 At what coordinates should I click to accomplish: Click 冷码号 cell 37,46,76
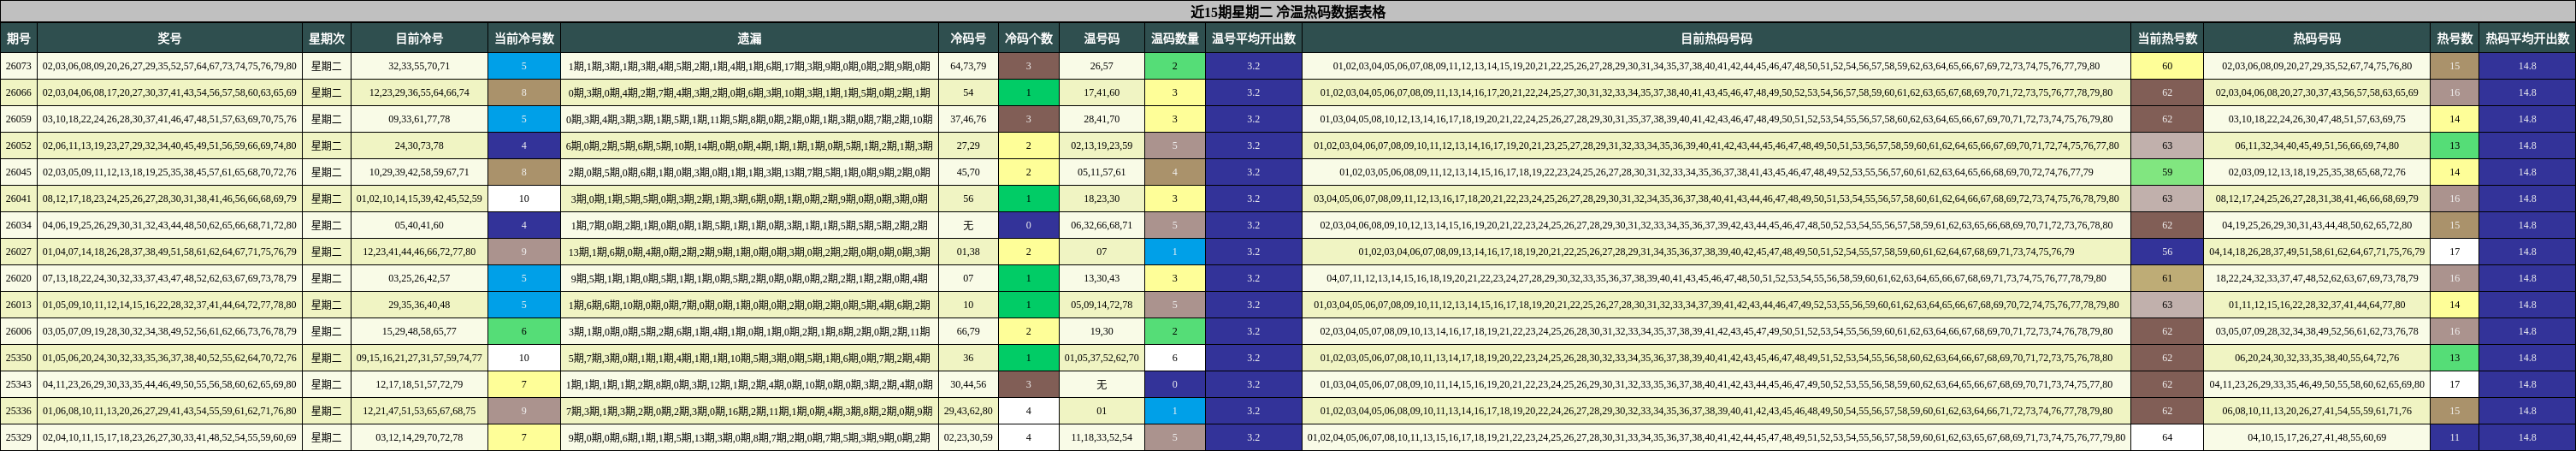click(x=968, y=119)
